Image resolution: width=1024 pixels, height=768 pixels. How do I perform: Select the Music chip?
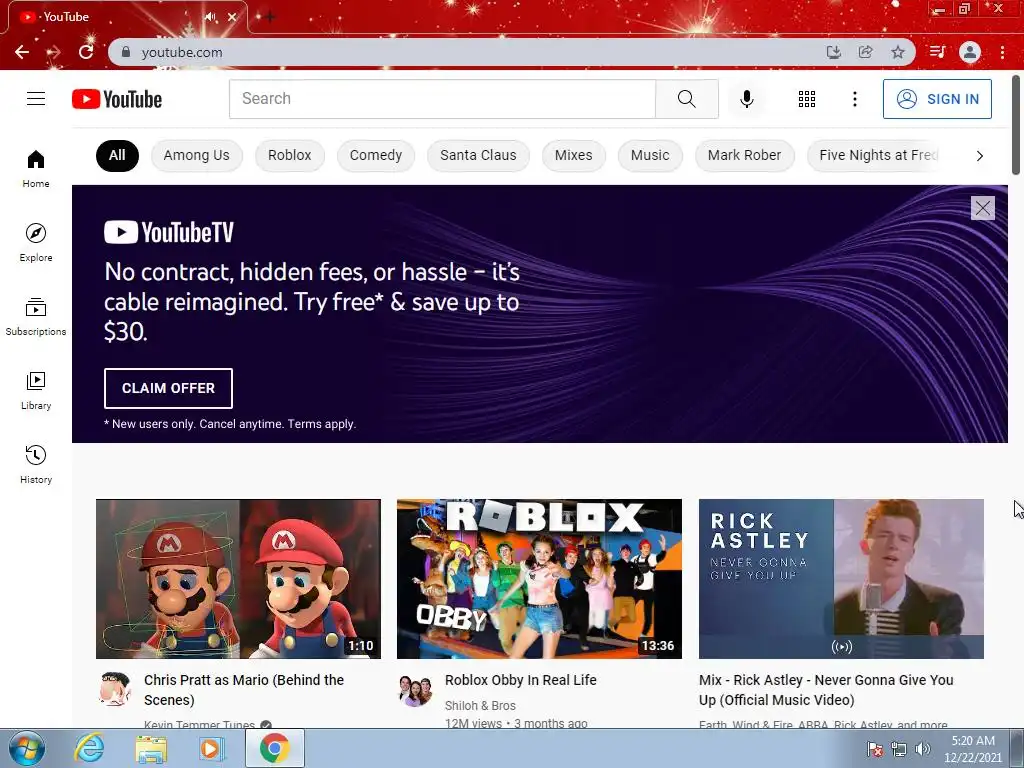pyautogui.click(x=650, y=155)
